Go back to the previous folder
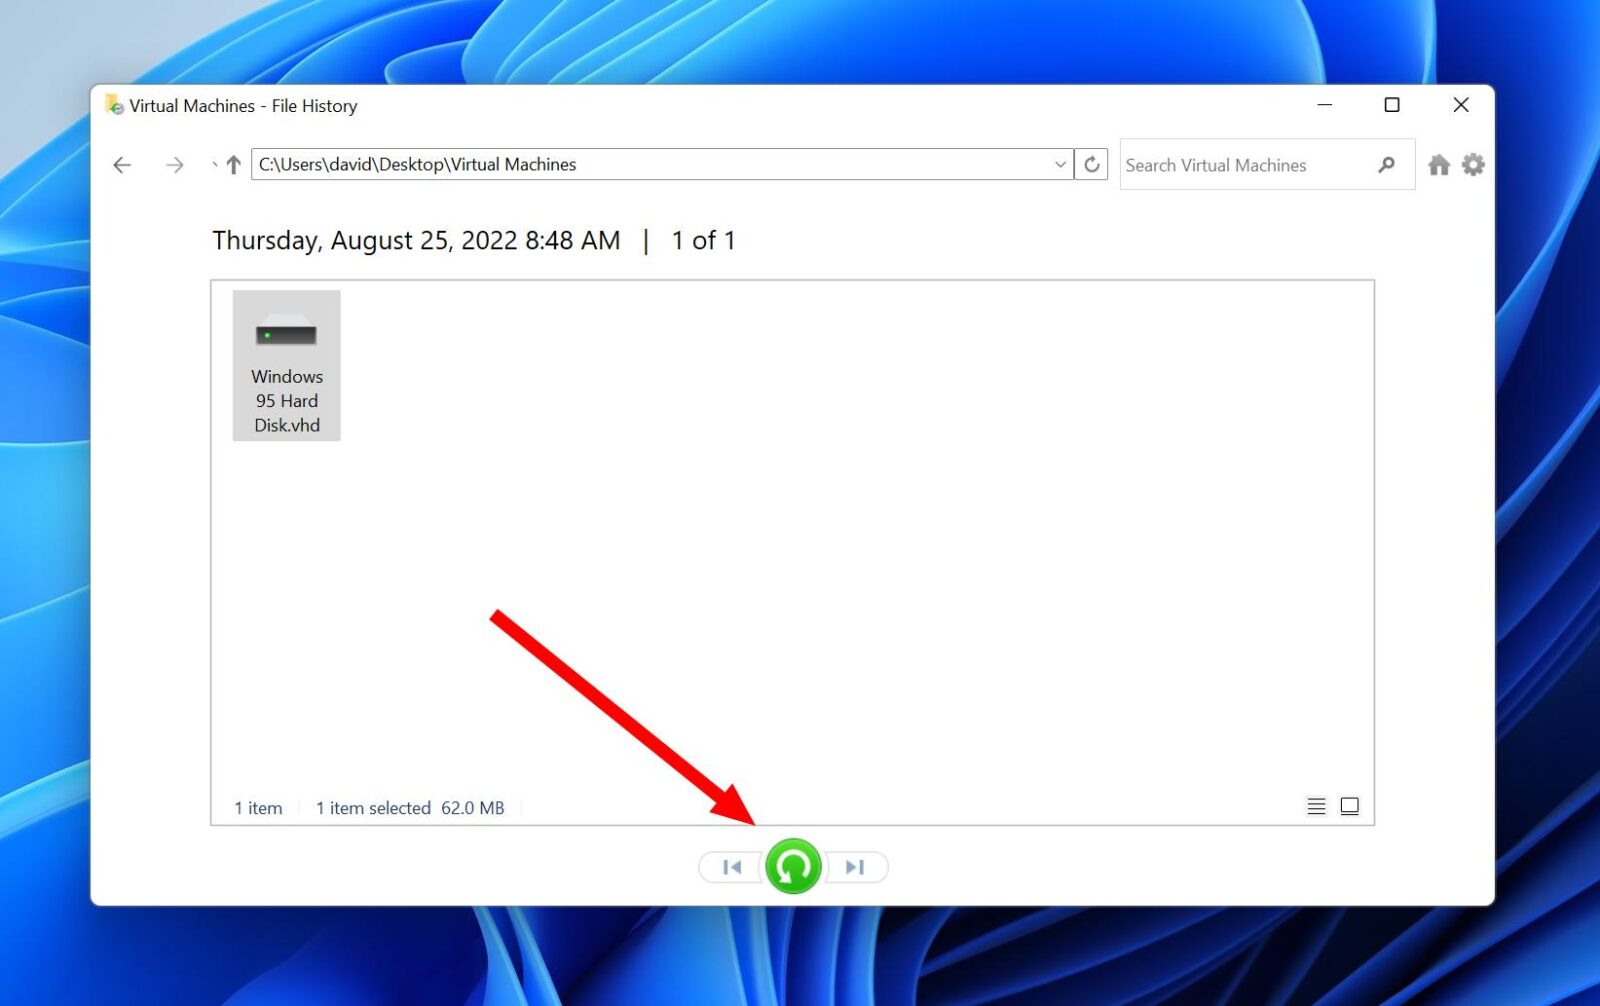This screenshot has height=1006, width=1600. click(122, 164)
